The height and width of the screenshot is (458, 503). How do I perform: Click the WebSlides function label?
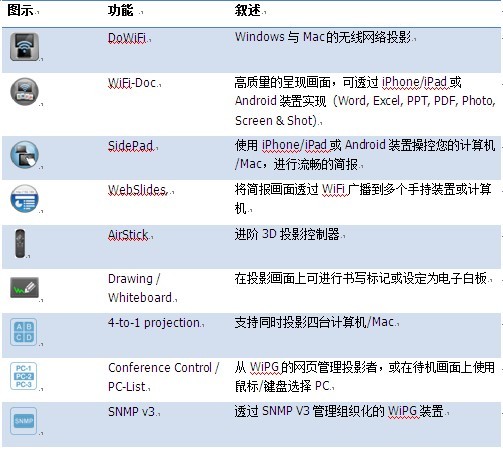pos(137,190)
